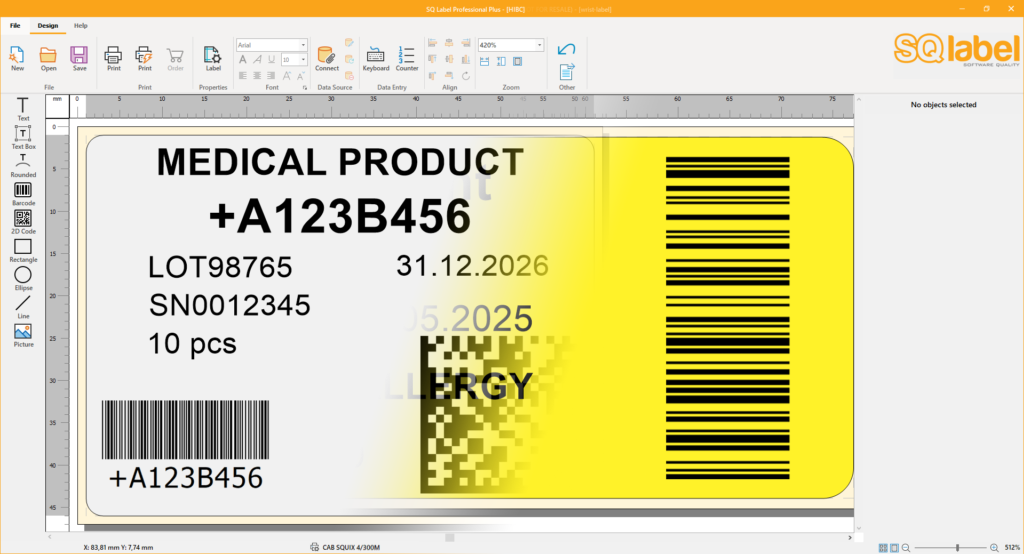Toggle Italic font style
Viewport: 1024px width, 554px height.
pos(257,60)
